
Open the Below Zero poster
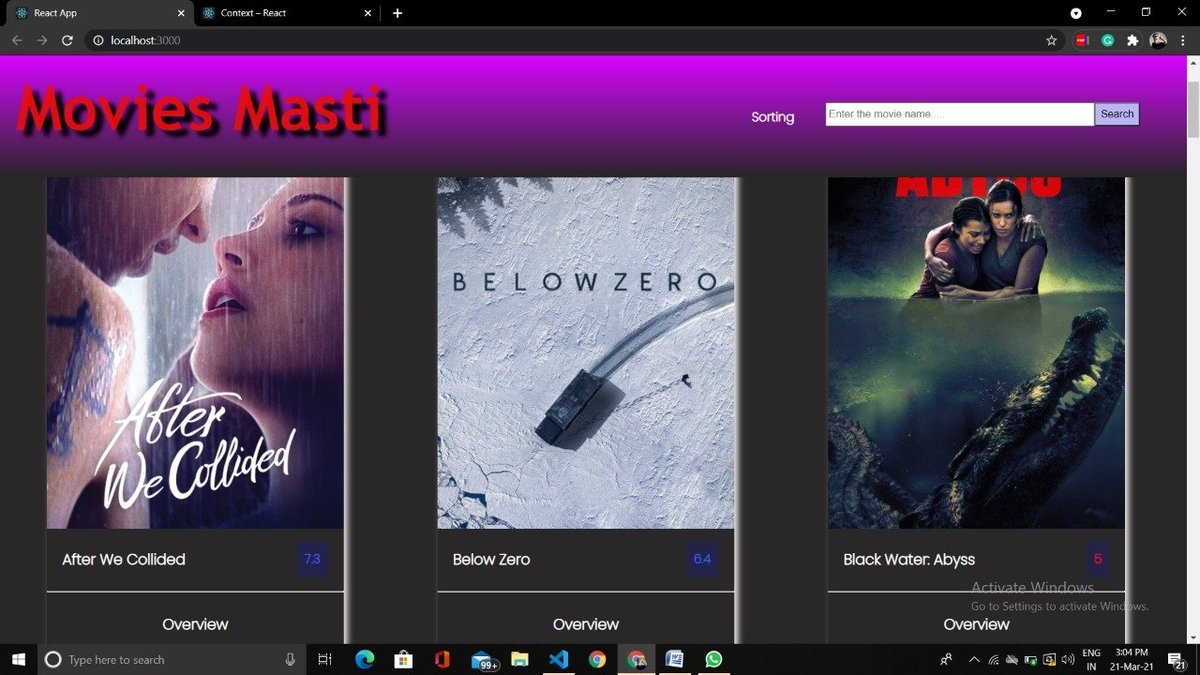coord(586,353)
